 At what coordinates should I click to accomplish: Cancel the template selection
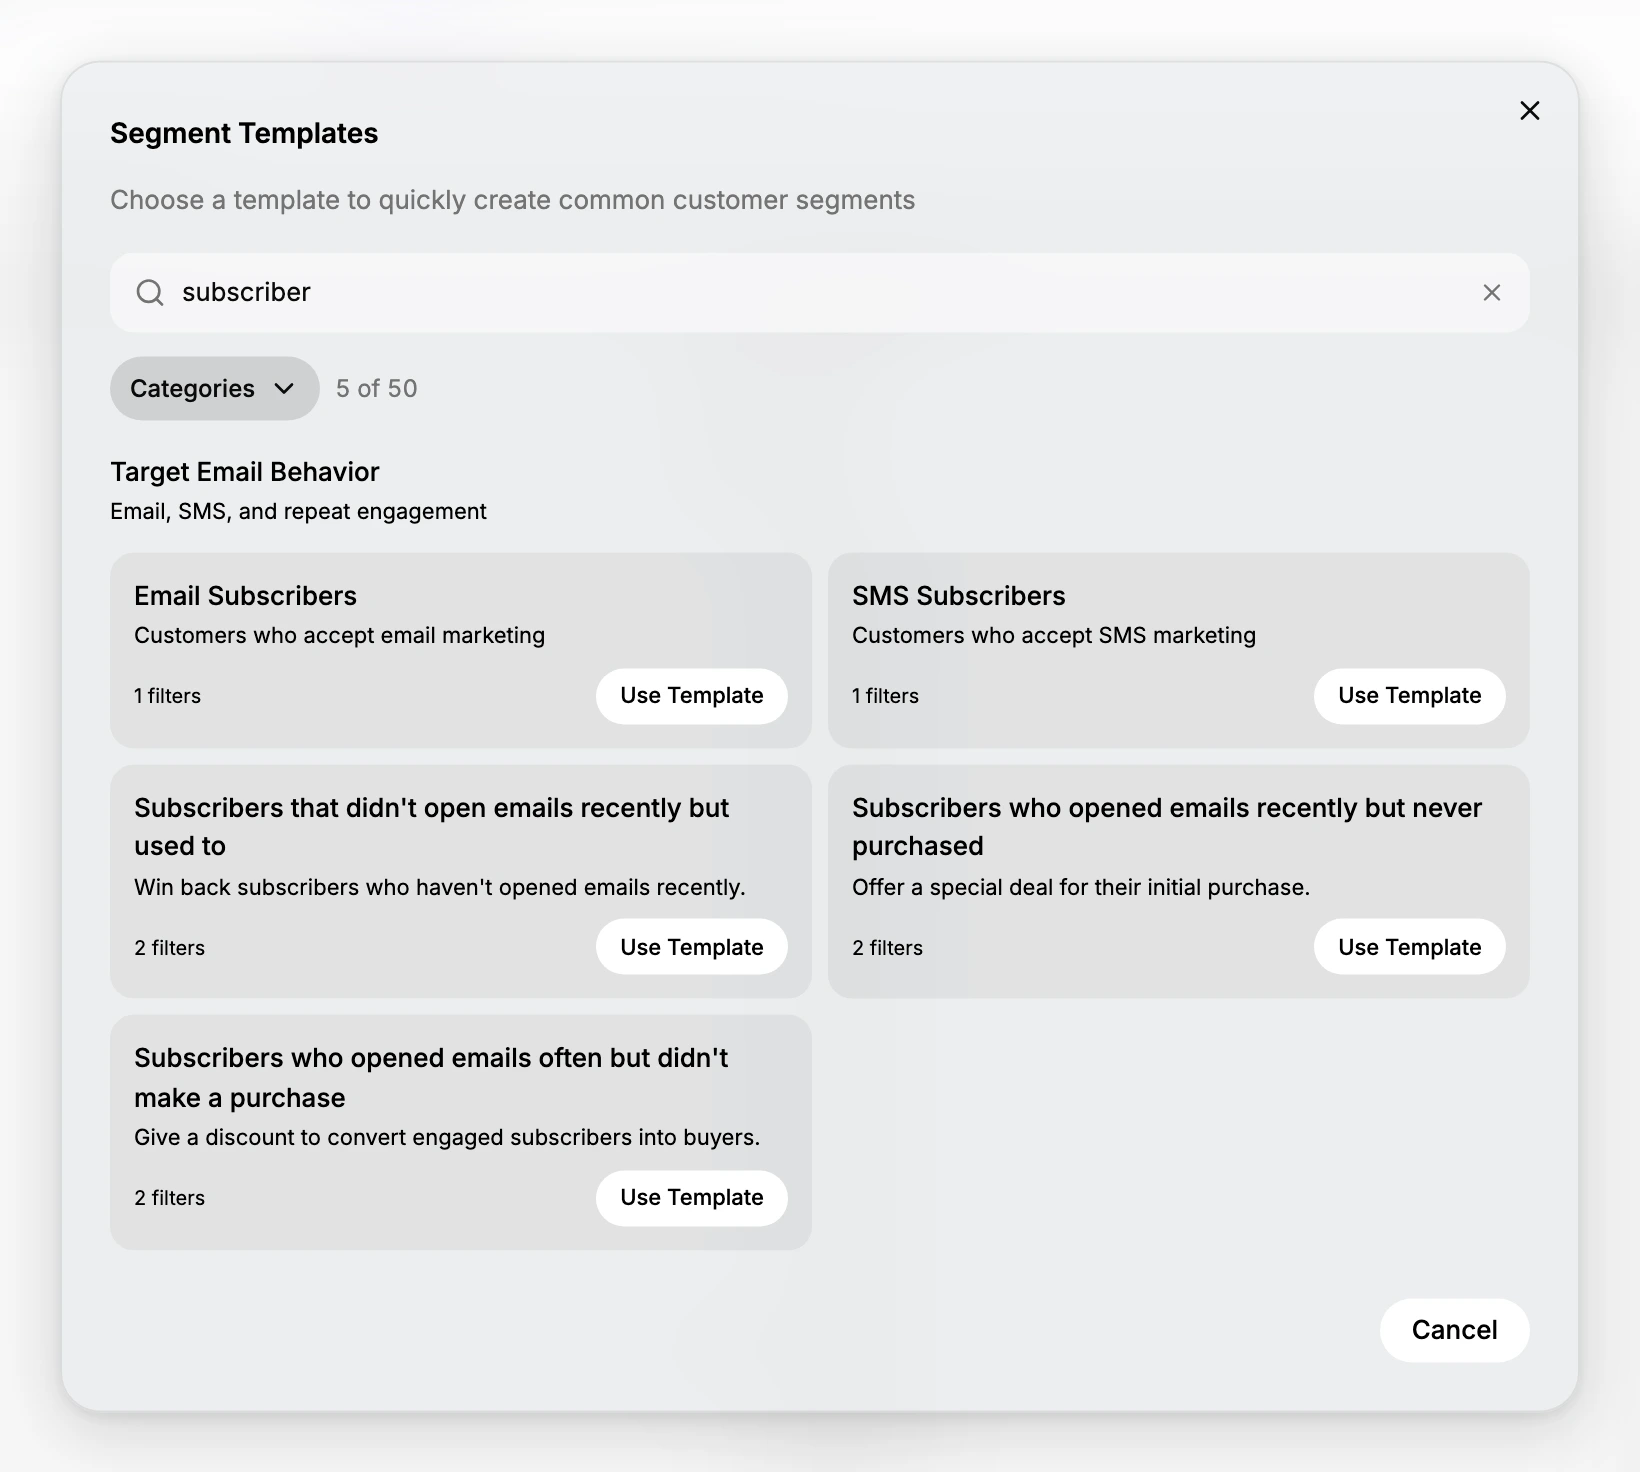(1454, 1330)
